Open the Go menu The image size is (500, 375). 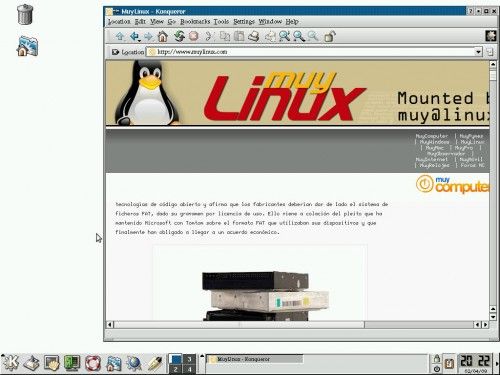[x=172, y=22]
